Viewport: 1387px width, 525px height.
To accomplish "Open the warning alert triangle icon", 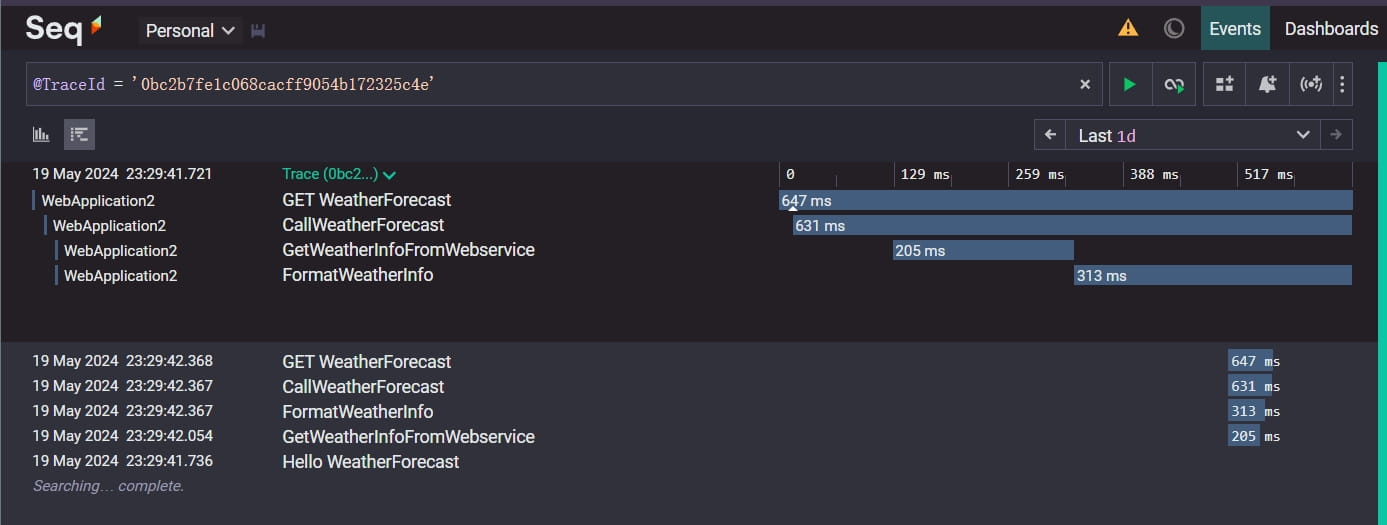I will (x=1128, y=28).
